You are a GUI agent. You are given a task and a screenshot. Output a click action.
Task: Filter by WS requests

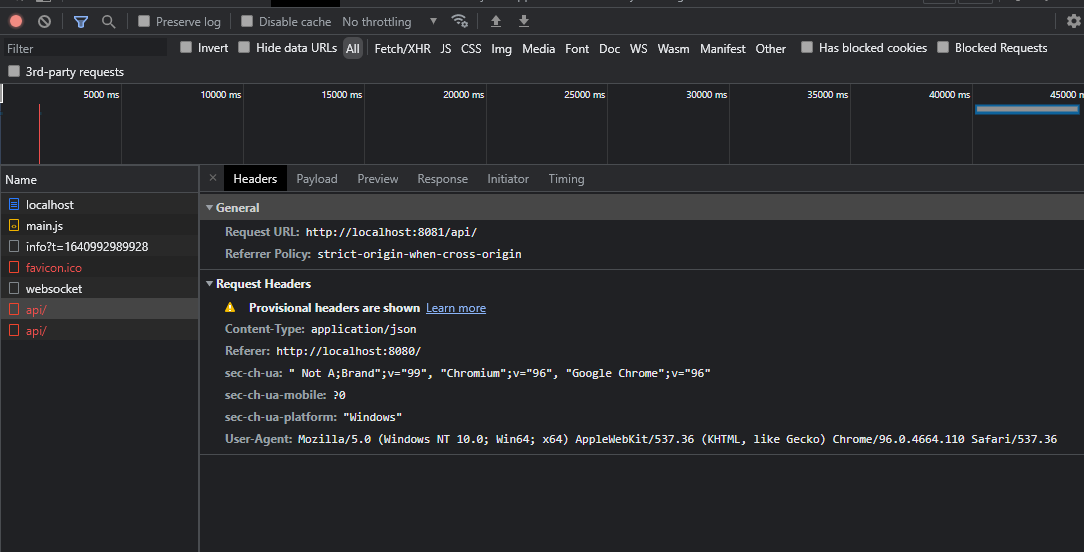tap(639, 48)
